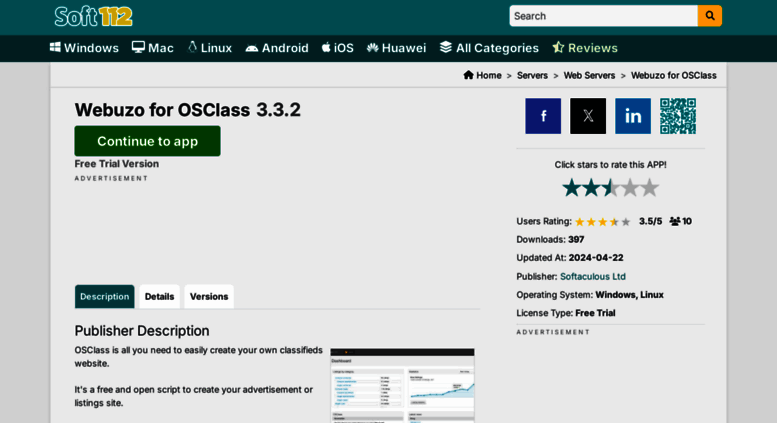Share on X (Twitter)
777x423 pixels.
[x=588, y=116]
